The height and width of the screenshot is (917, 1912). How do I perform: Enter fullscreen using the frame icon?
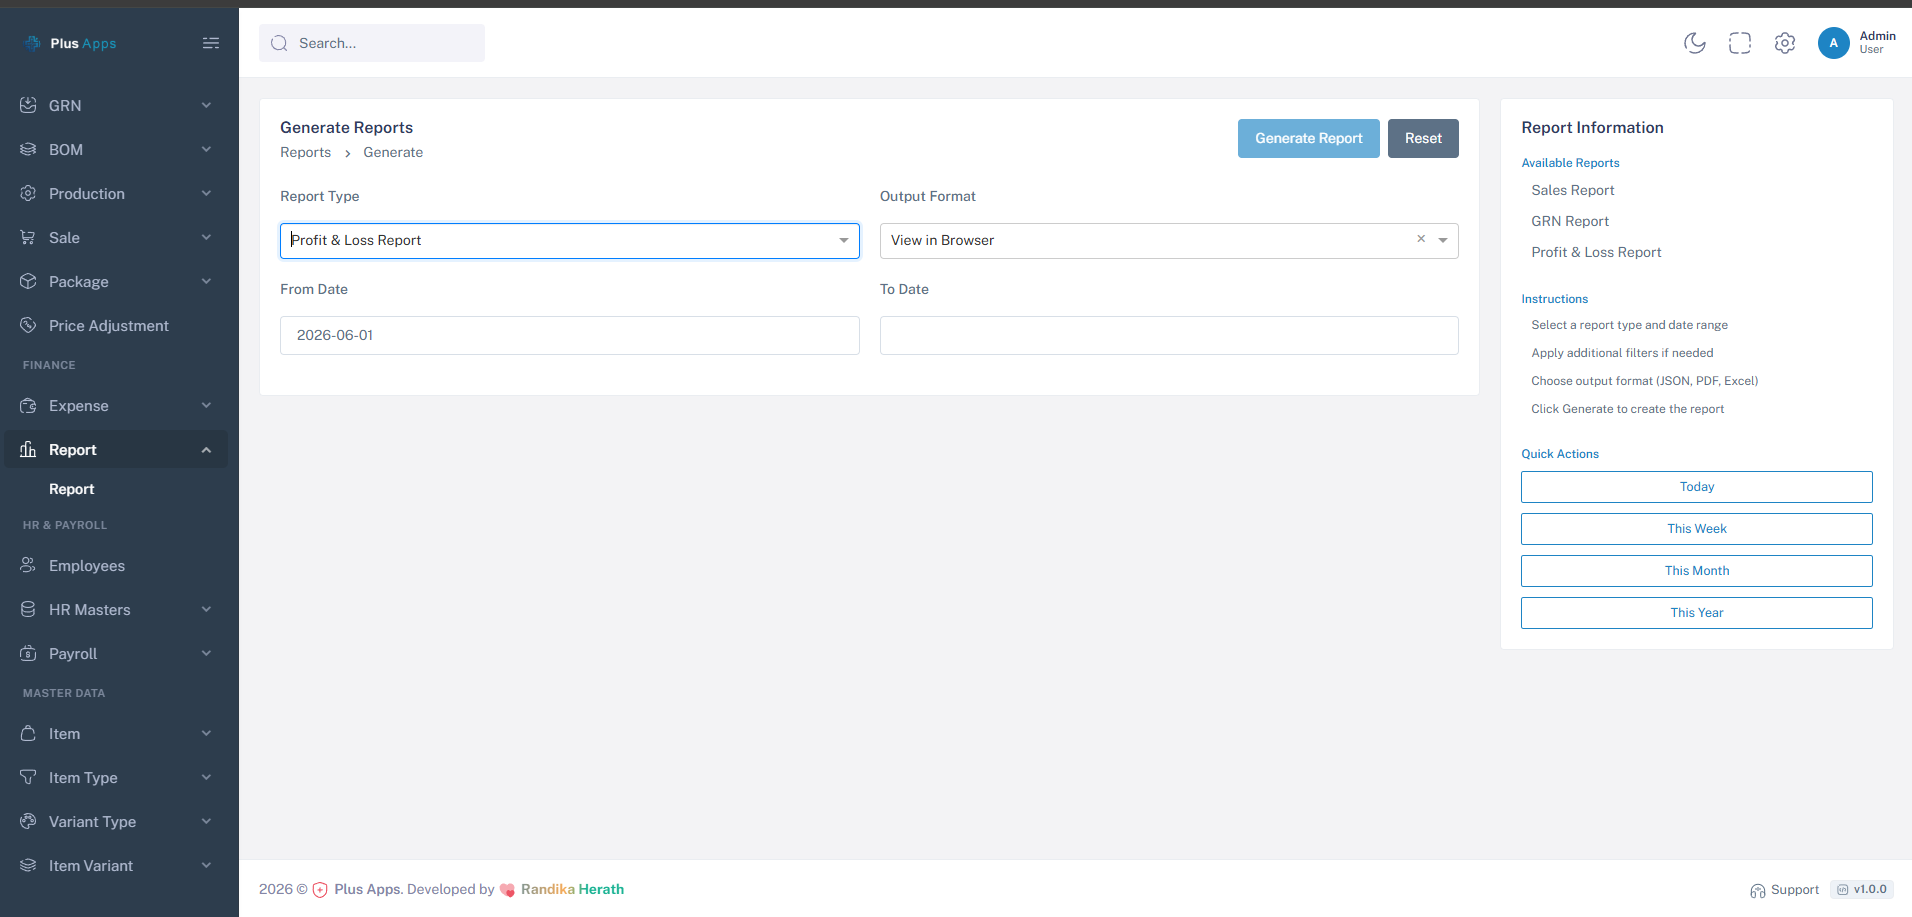1740,43
